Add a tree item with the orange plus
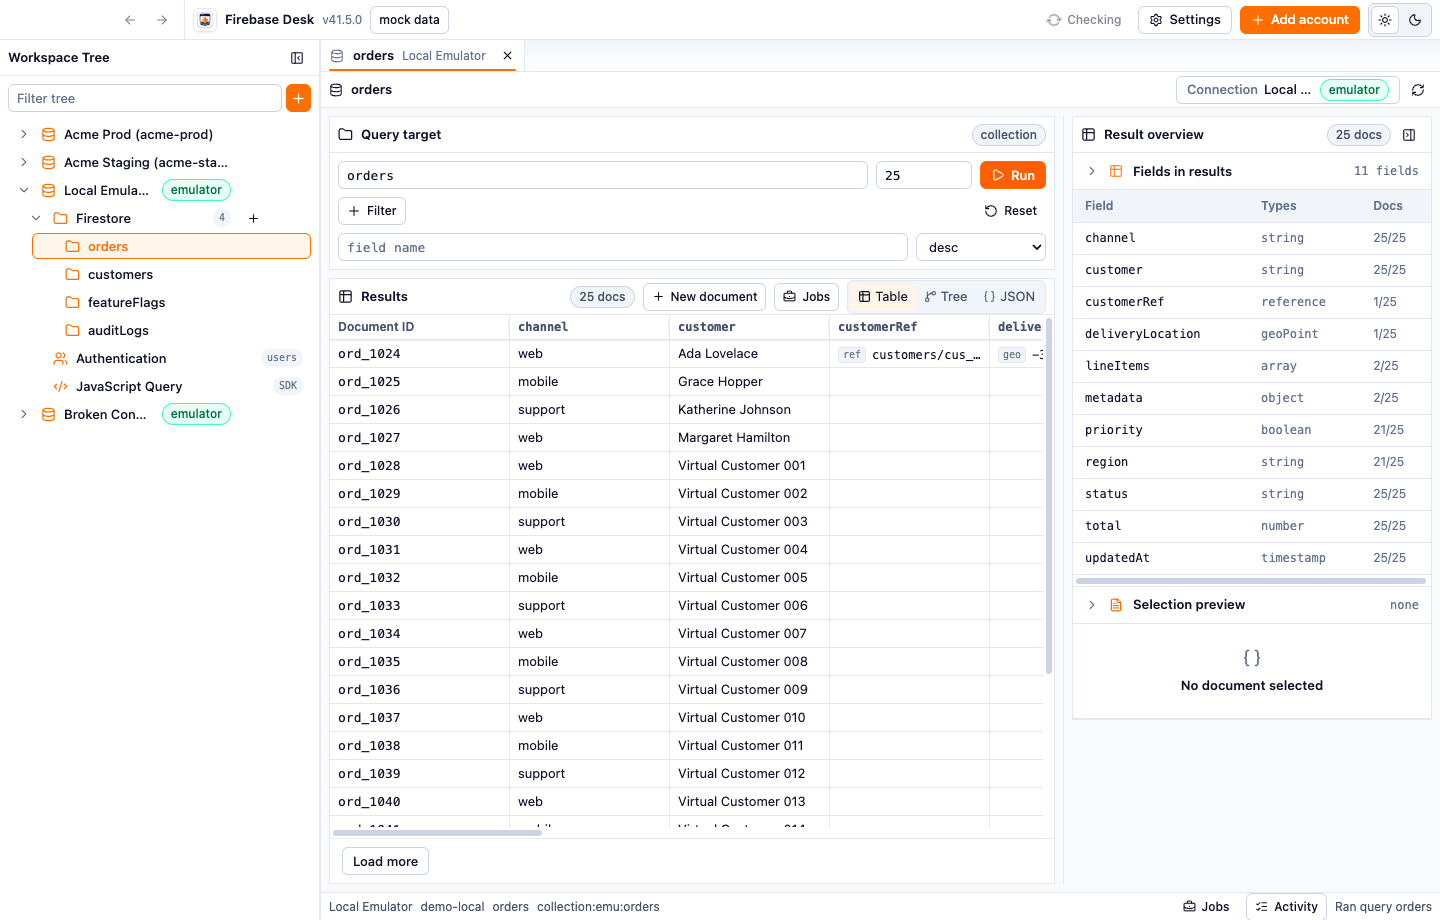 pyautogui.click(x=298, y=98)
